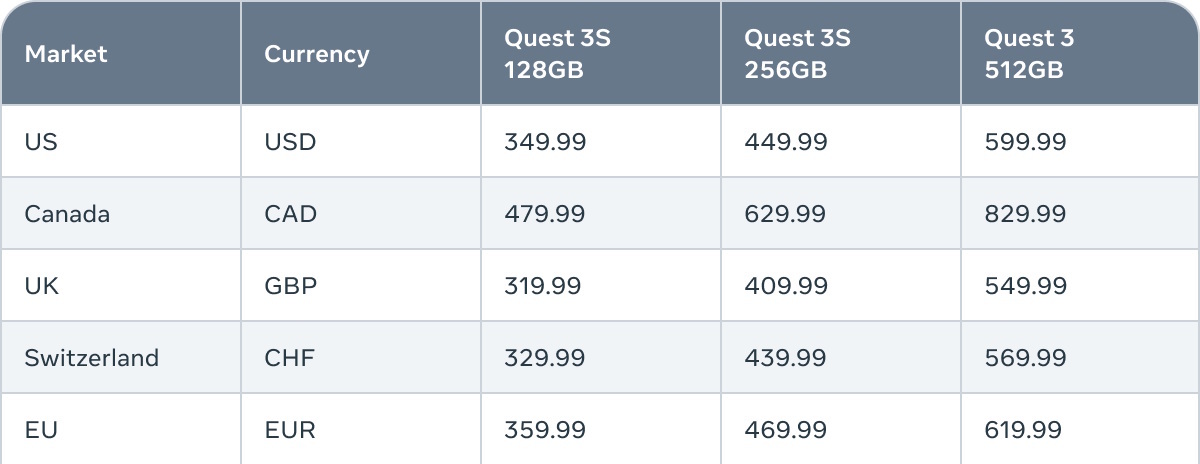Click the Canada market cell
The height and width of the screenshot is (464, 1200).
(x=67, y=214)
